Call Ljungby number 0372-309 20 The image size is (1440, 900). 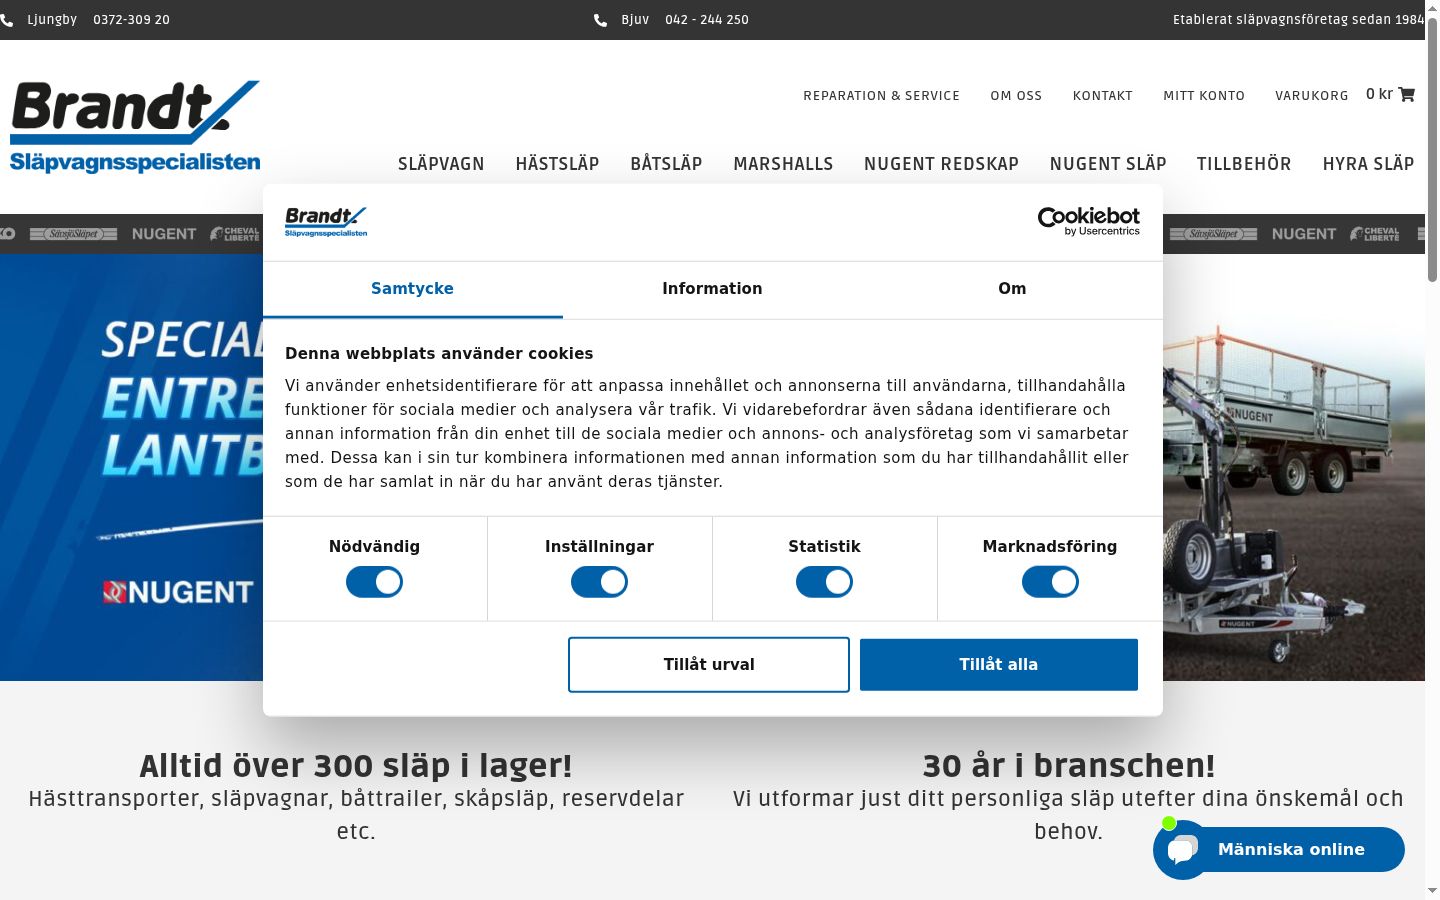click(131, 20)
